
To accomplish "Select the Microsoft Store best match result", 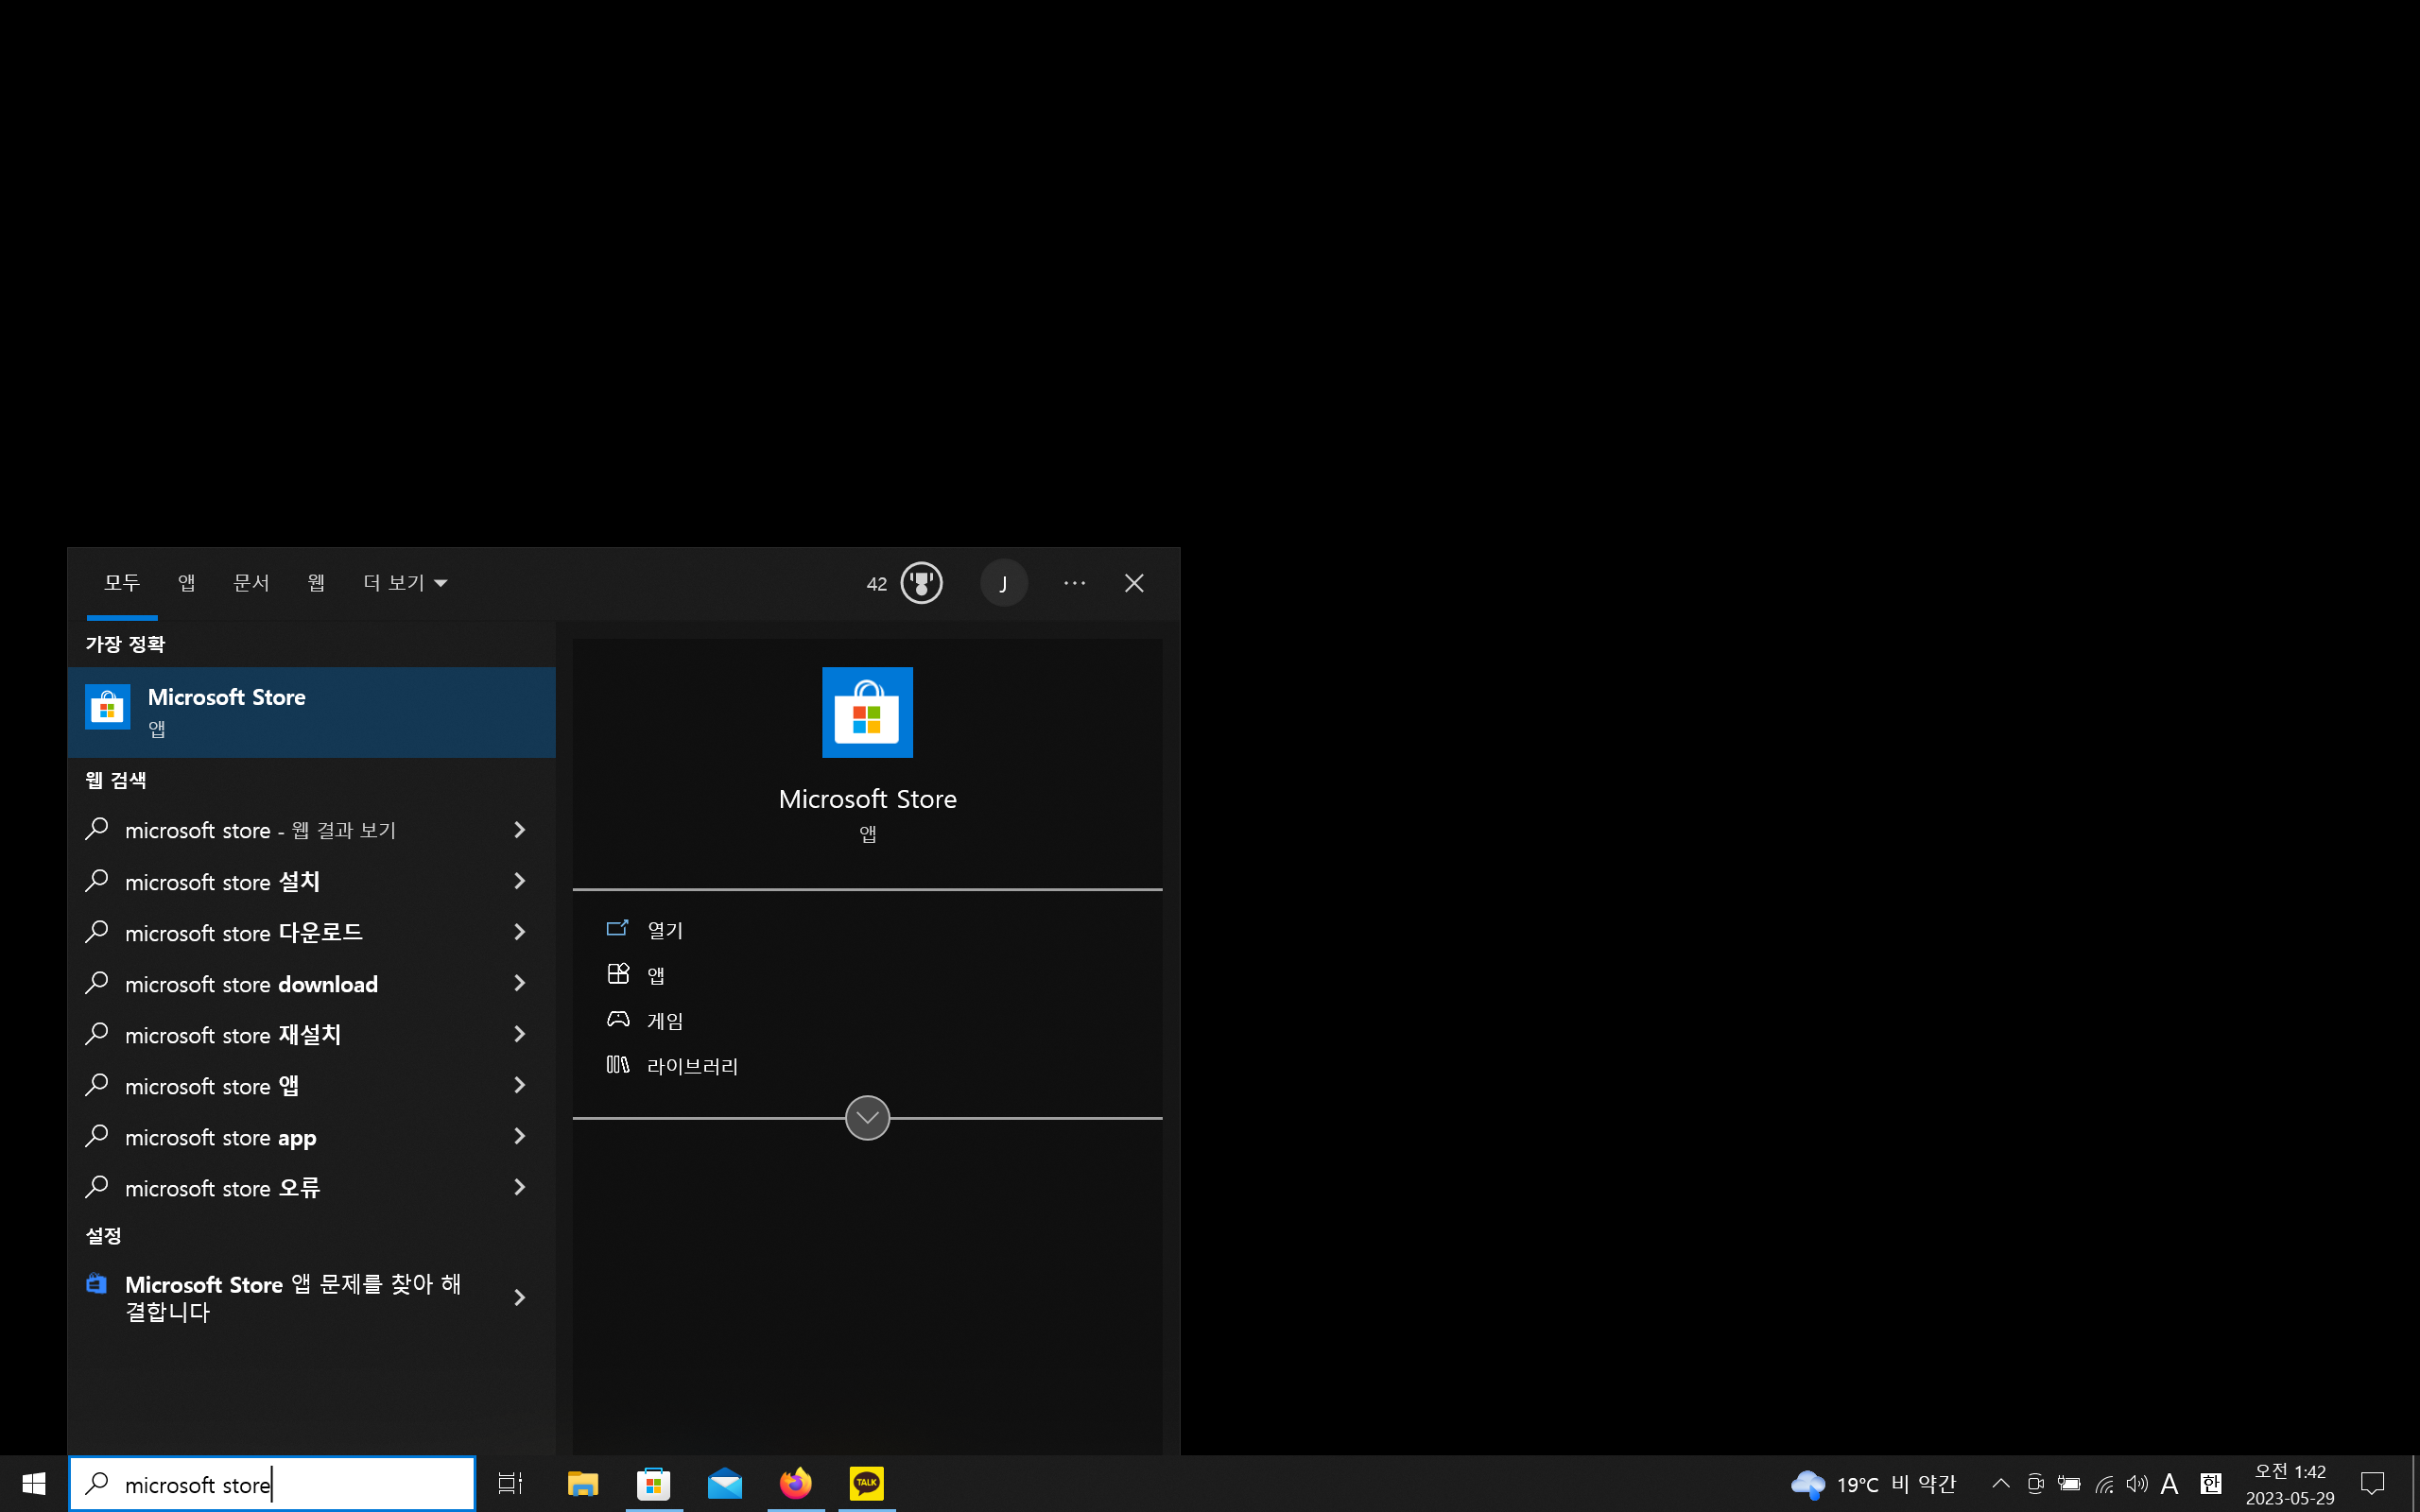I will pos(311,712).
